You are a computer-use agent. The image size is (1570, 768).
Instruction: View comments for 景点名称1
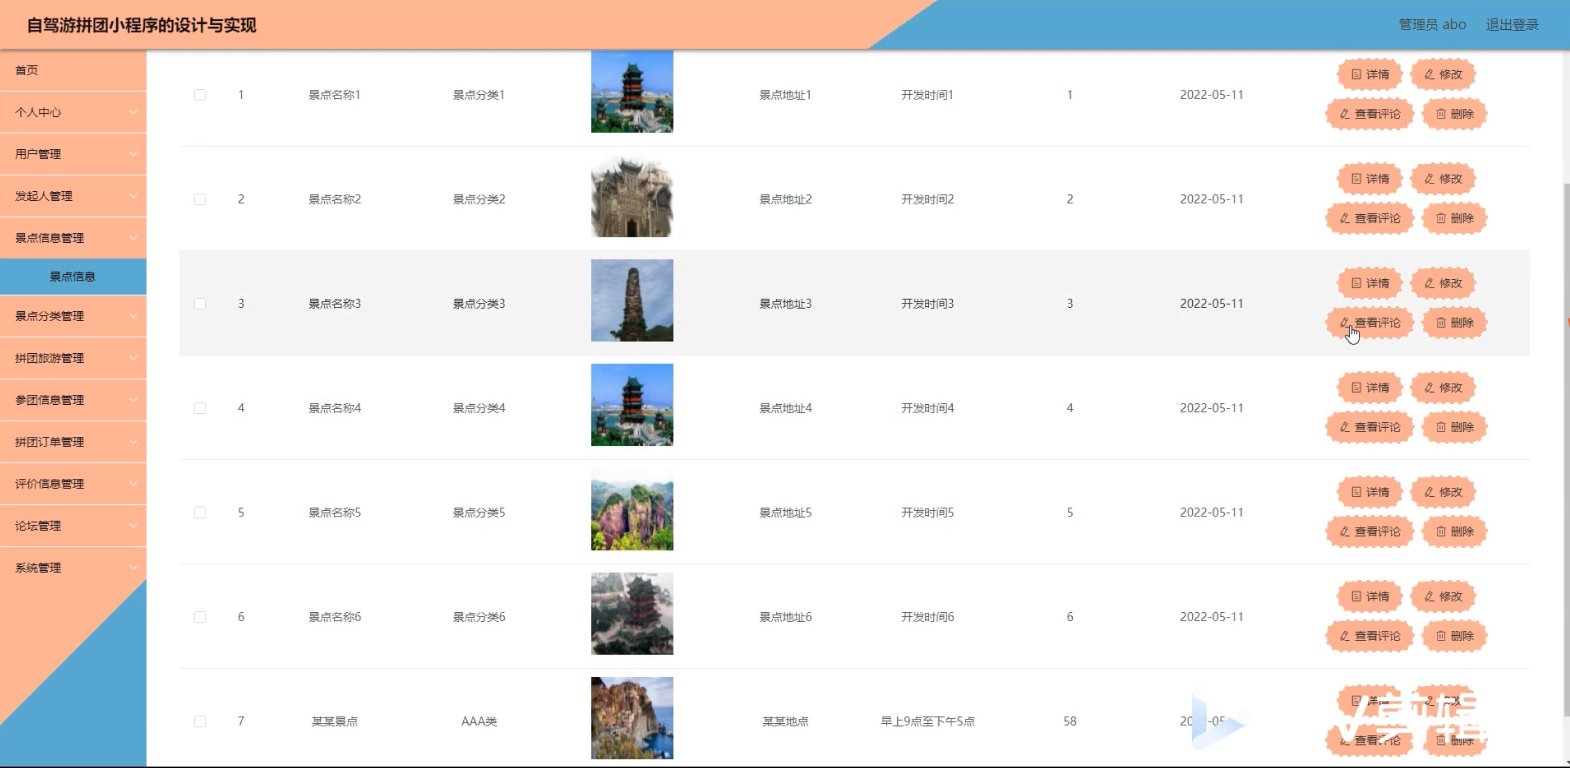1370,114
